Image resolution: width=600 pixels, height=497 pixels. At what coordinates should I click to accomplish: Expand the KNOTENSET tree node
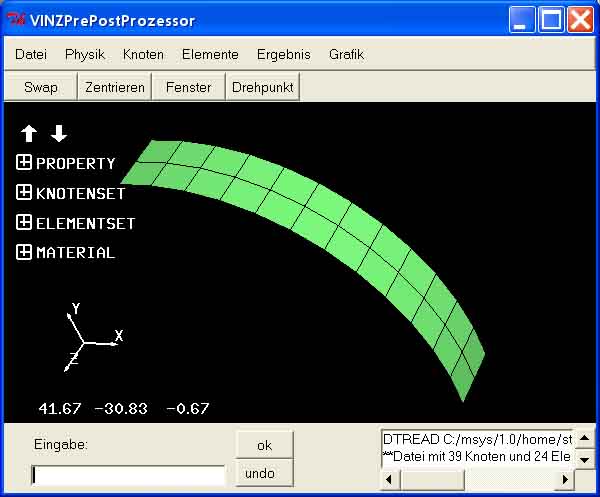pos(24,192)
